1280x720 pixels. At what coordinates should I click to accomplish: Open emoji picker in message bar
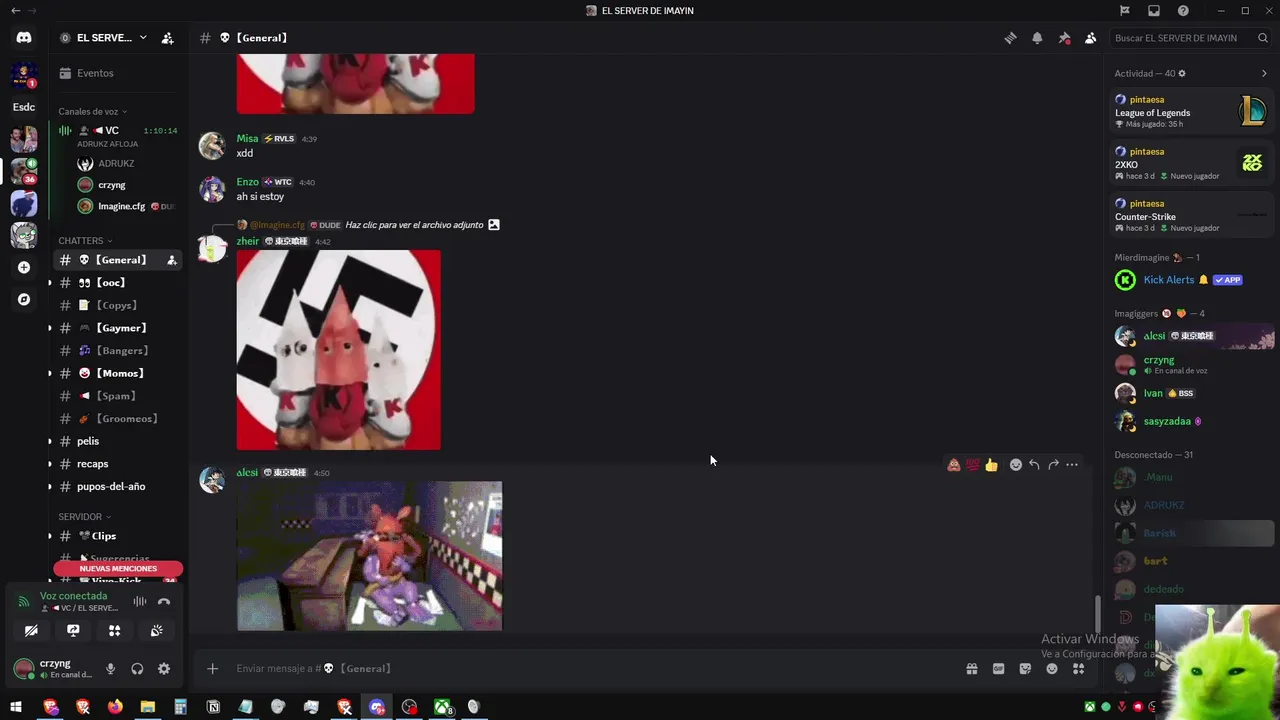1052,669
